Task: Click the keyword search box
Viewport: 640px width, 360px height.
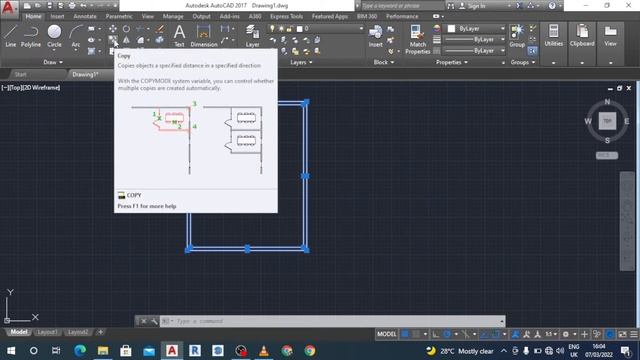Action: [x=402, y=6]
